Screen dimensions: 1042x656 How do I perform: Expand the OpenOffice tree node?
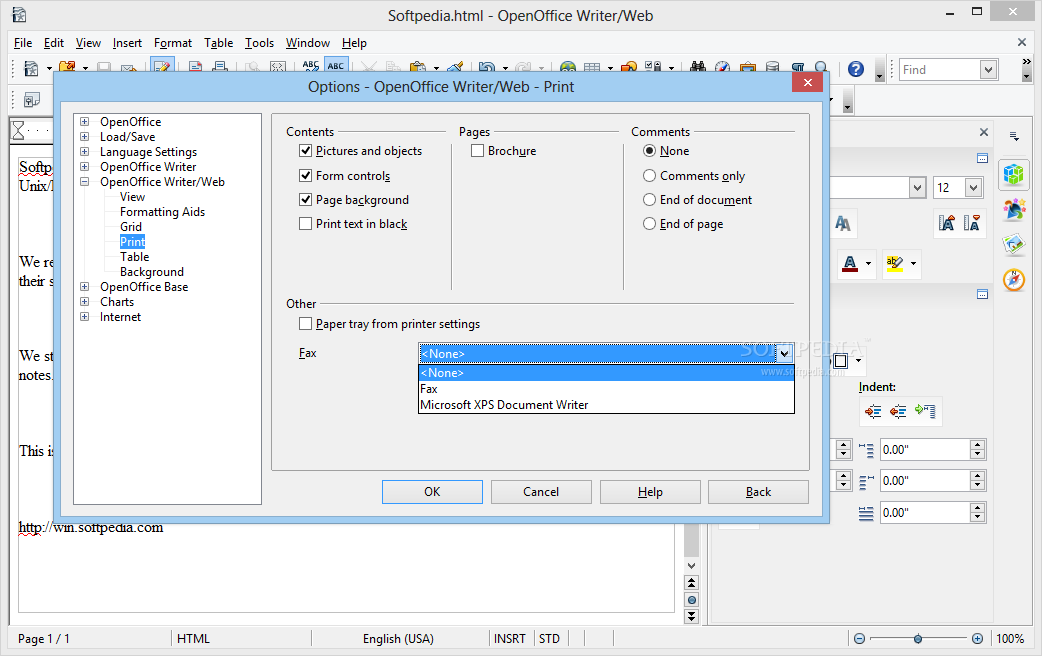coord(84,122)
